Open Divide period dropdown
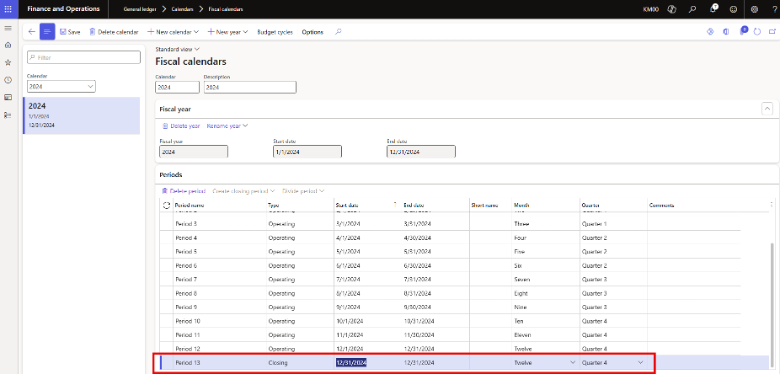 tap(303, 191)
